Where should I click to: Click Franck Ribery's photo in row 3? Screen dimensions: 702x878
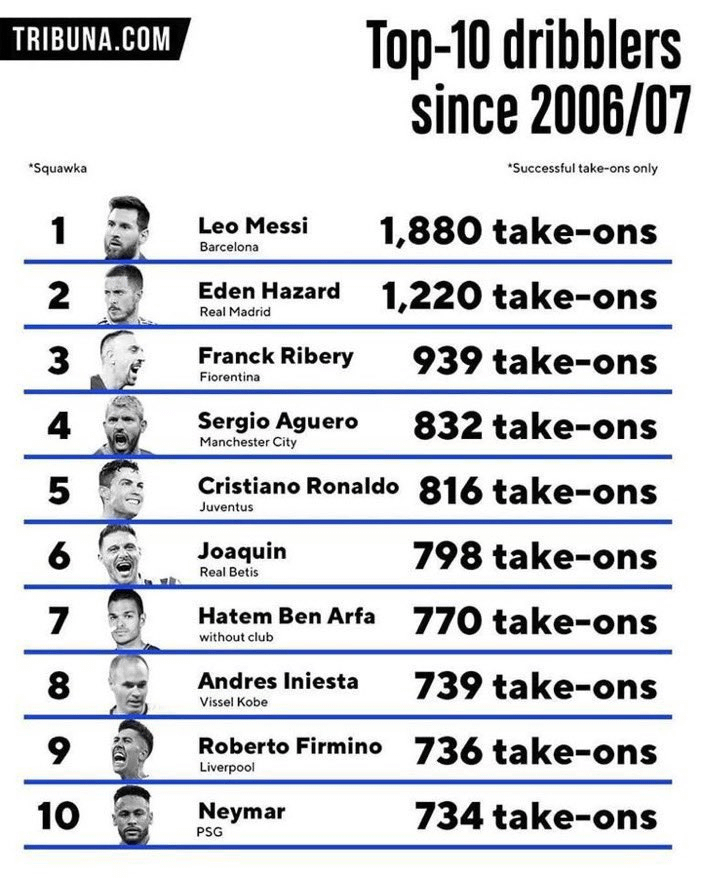click(119, 359)
